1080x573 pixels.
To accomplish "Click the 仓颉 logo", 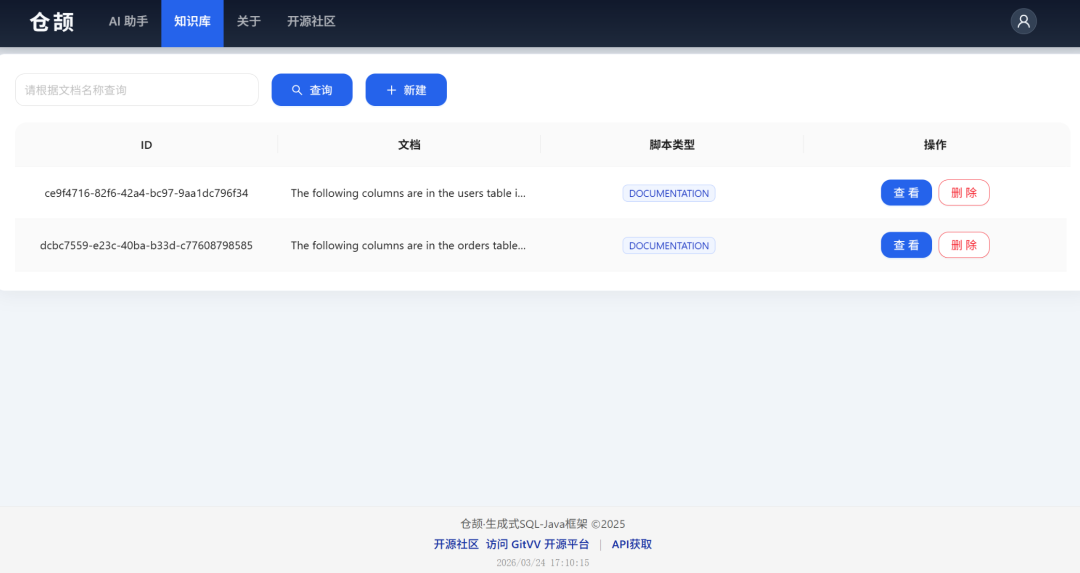I will 52,22.
